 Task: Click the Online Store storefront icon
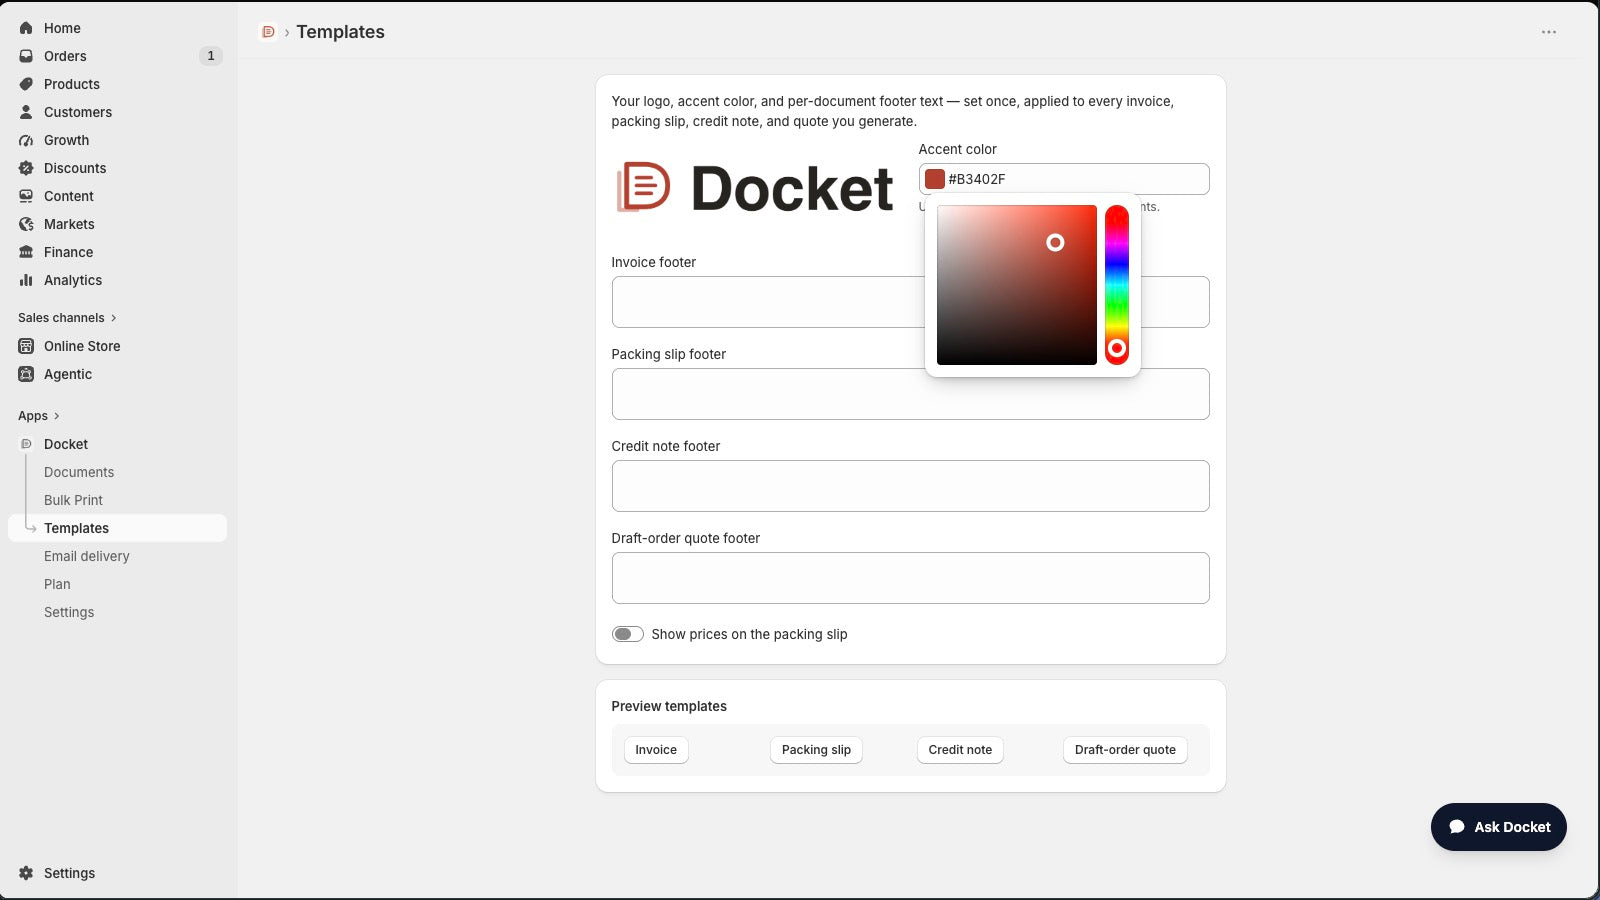(26, 346)
